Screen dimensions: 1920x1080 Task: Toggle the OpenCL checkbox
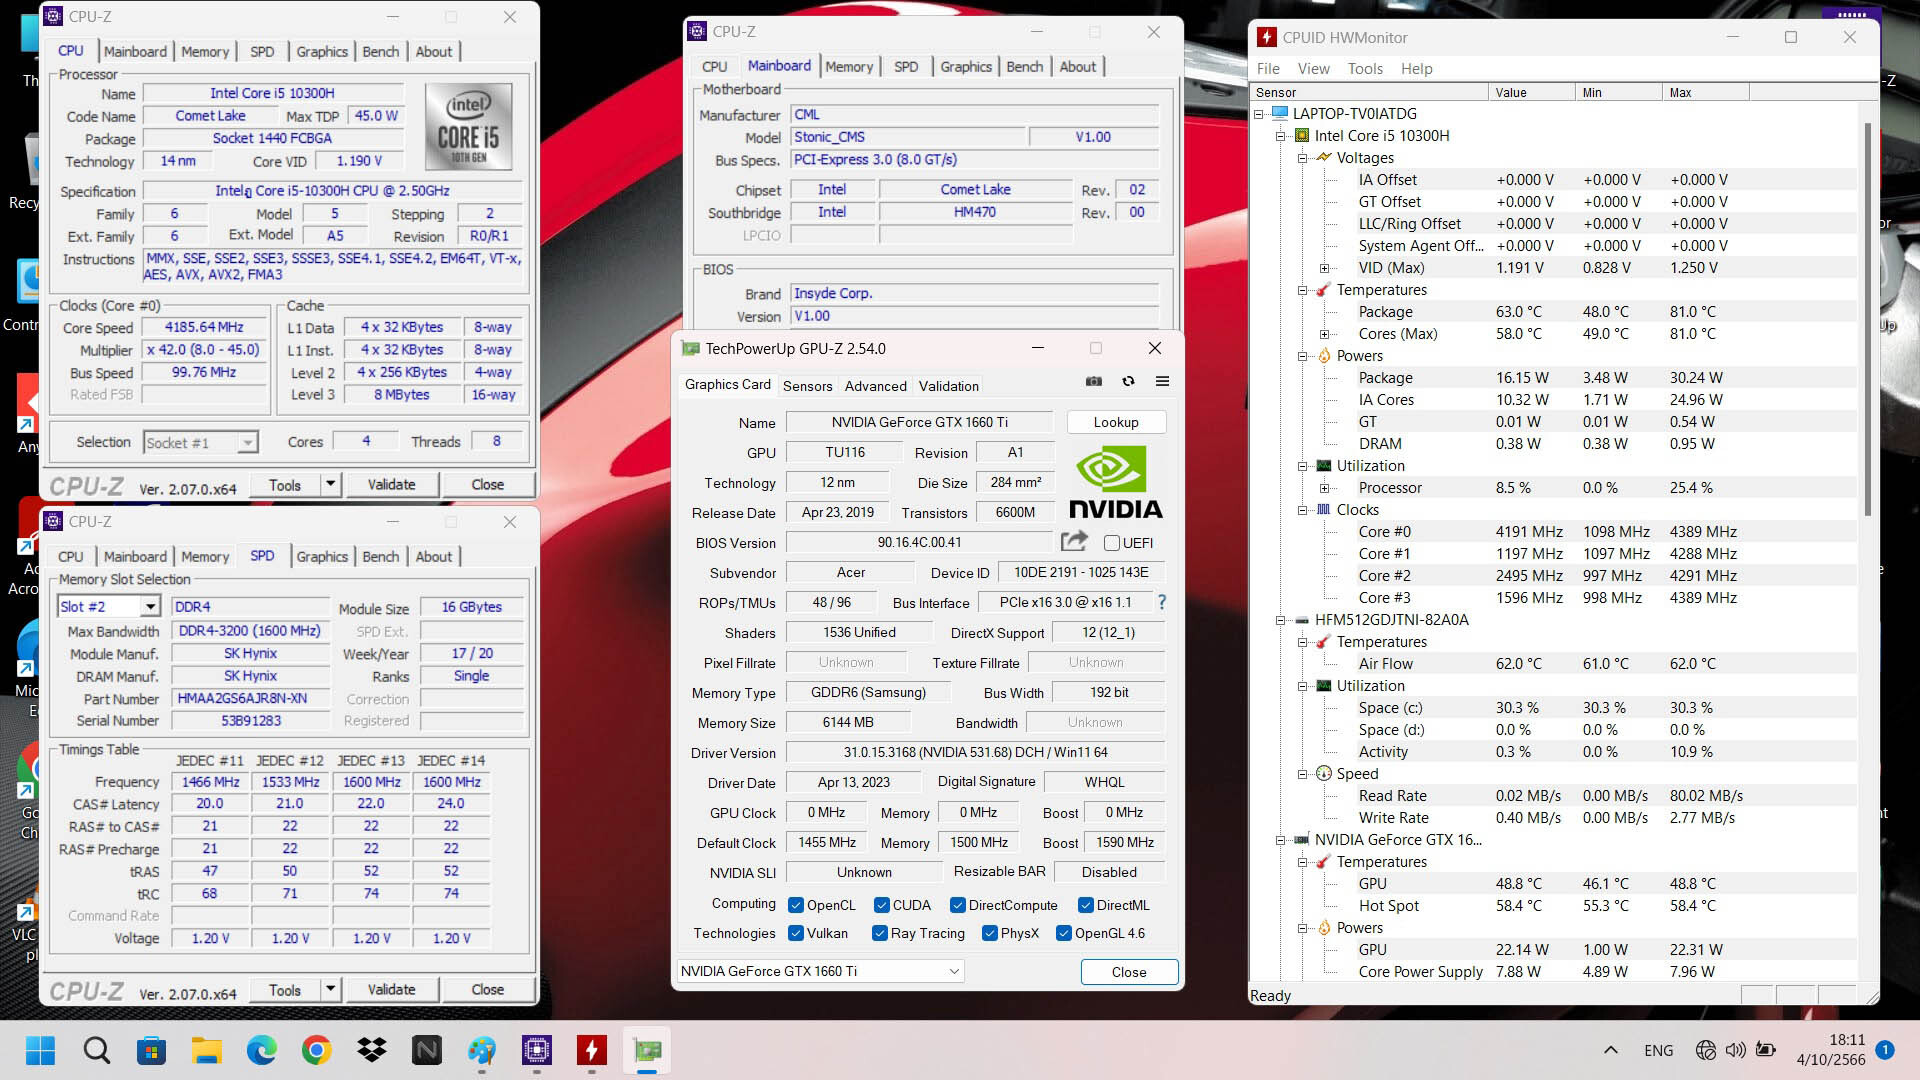pos(796,905)
